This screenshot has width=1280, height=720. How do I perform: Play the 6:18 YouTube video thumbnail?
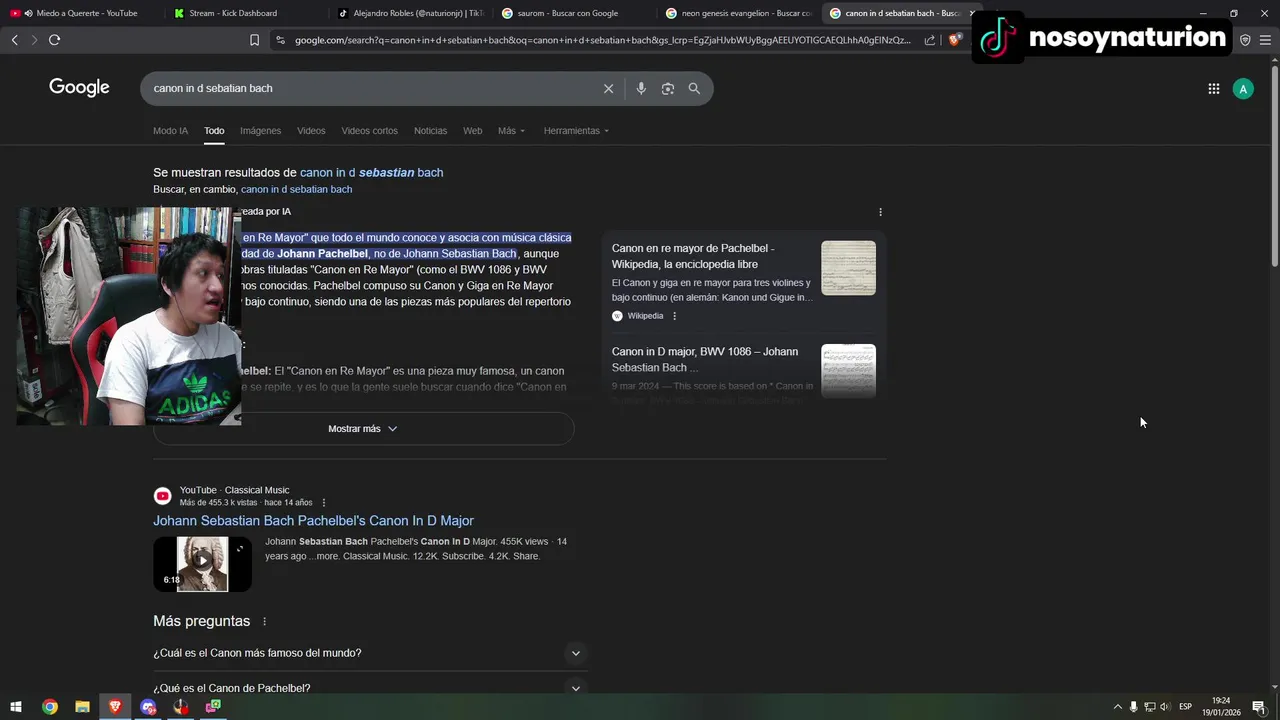tap(202, 564)
